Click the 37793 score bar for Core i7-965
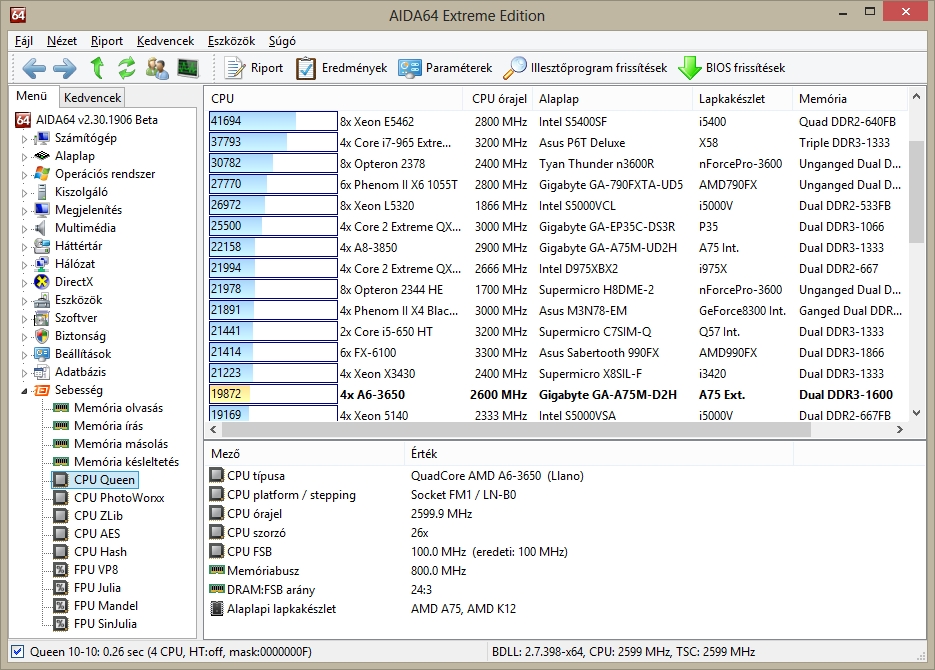This screenshot has width=935, height=670. [273, 142]
